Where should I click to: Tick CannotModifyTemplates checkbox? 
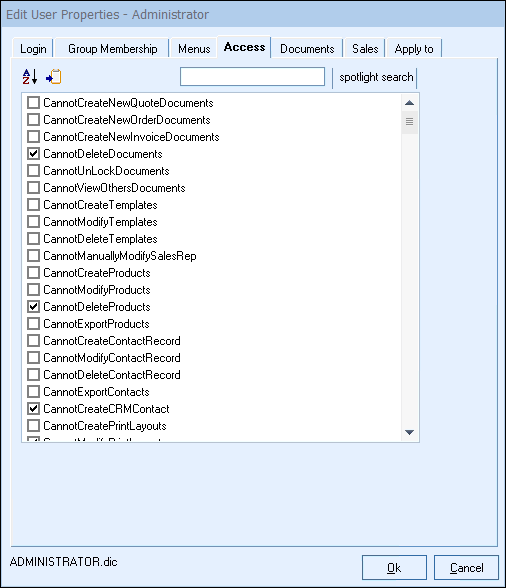(33, 222)
